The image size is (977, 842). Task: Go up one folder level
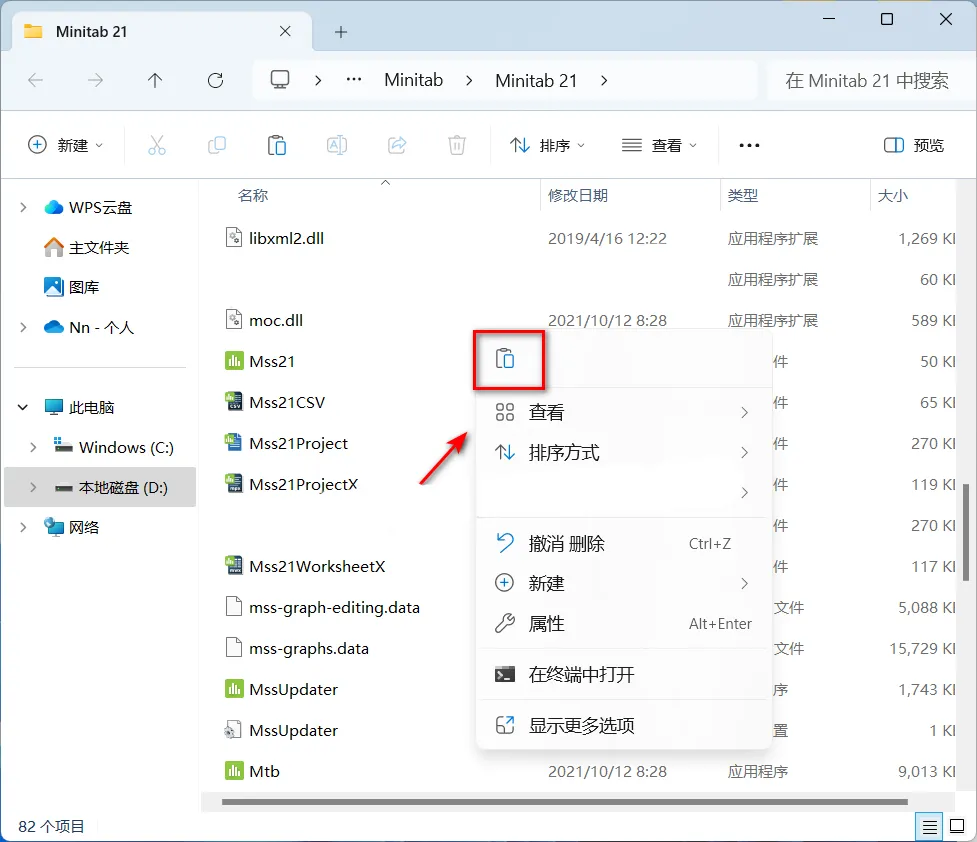155,80
